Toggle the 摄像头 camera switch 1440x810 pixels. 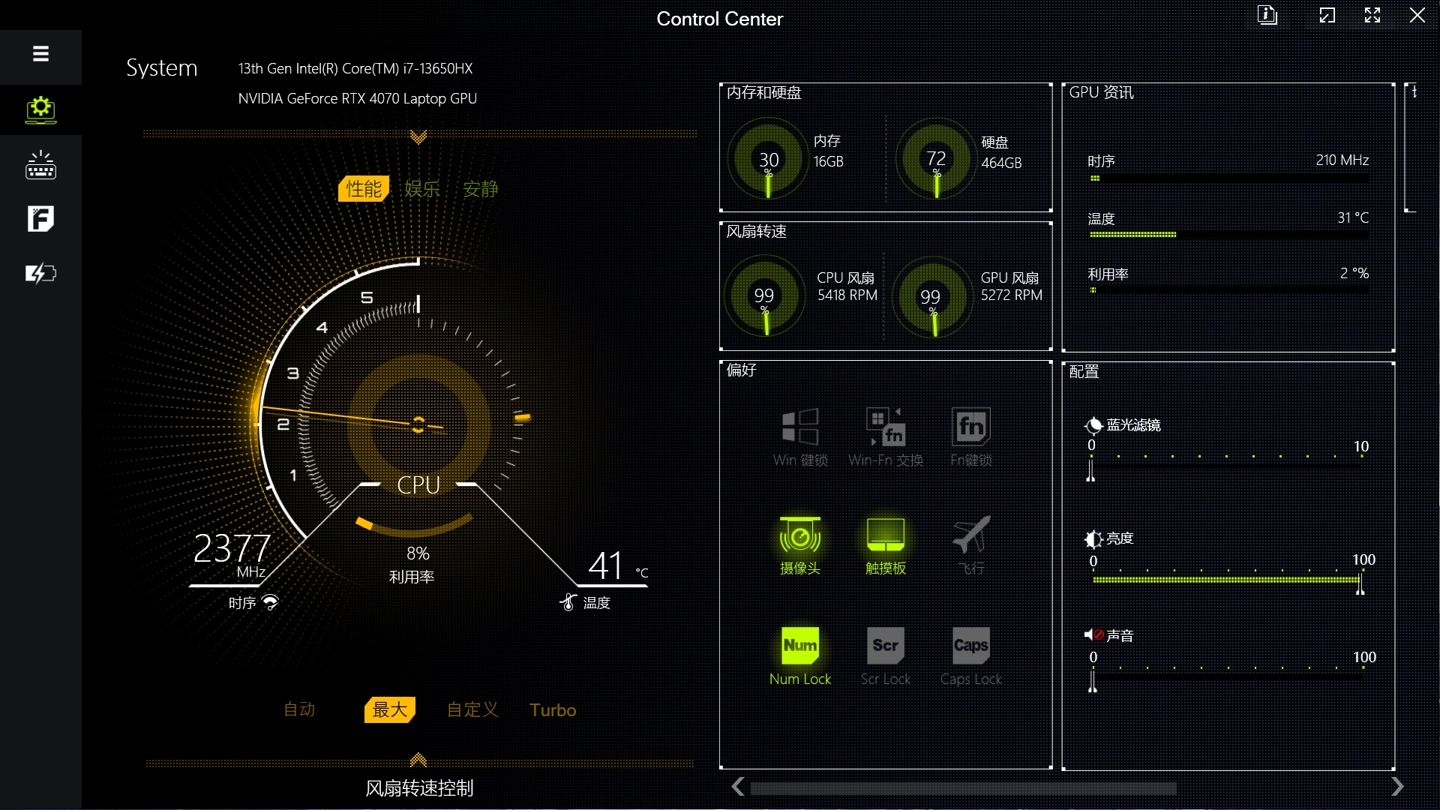(799, 537)
